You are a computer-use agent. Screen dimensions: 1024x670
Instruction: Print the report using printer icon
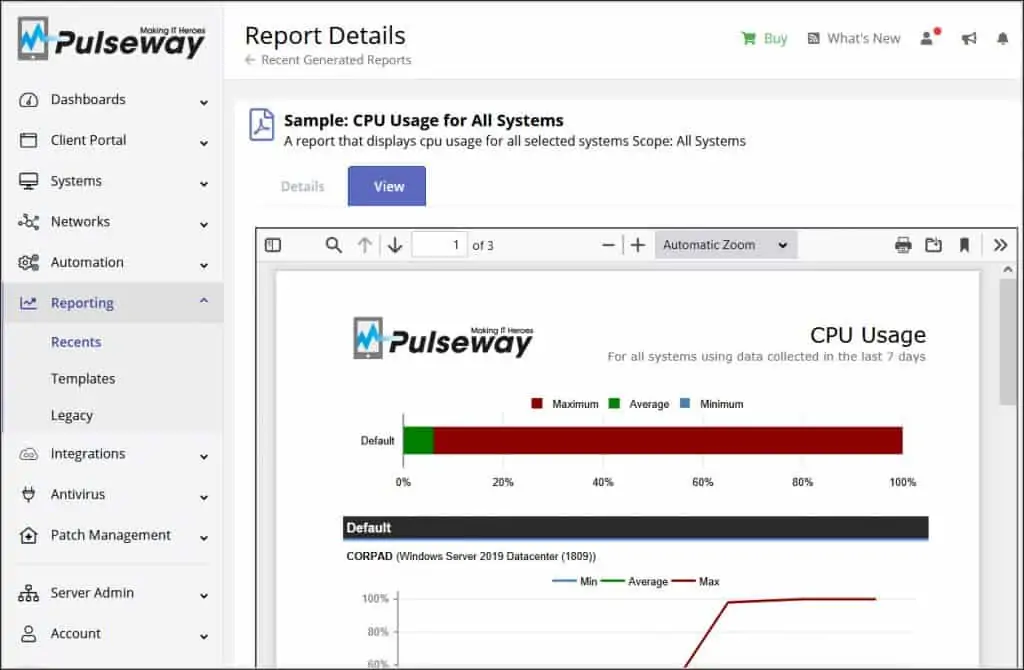tap(903, 245)
